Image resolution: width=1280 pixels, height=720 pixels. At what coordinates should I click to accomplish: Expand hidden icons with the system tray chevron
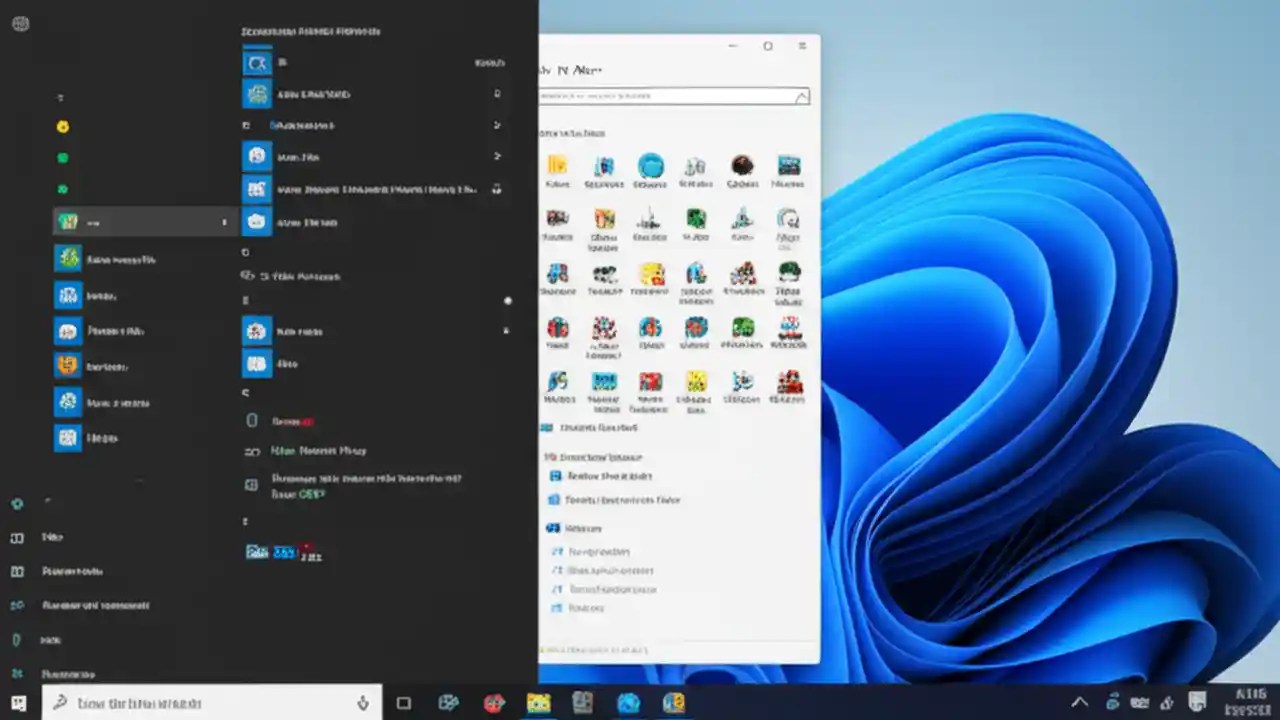pyautogui.click(x=1080, y=702)
